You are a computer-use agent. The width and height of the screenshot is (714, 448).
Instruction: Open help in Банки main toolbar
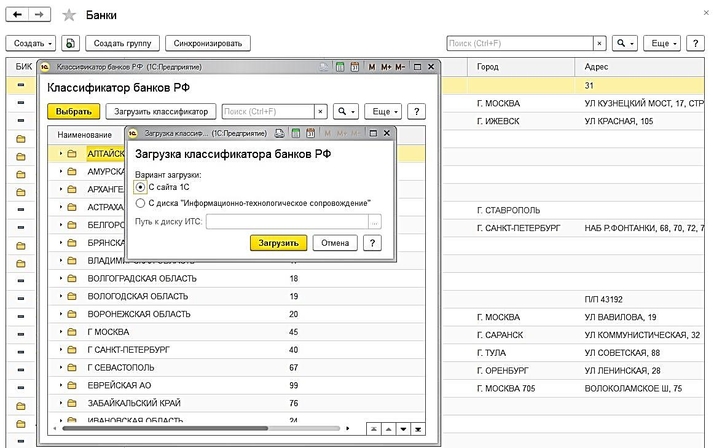tap(695, 43)
